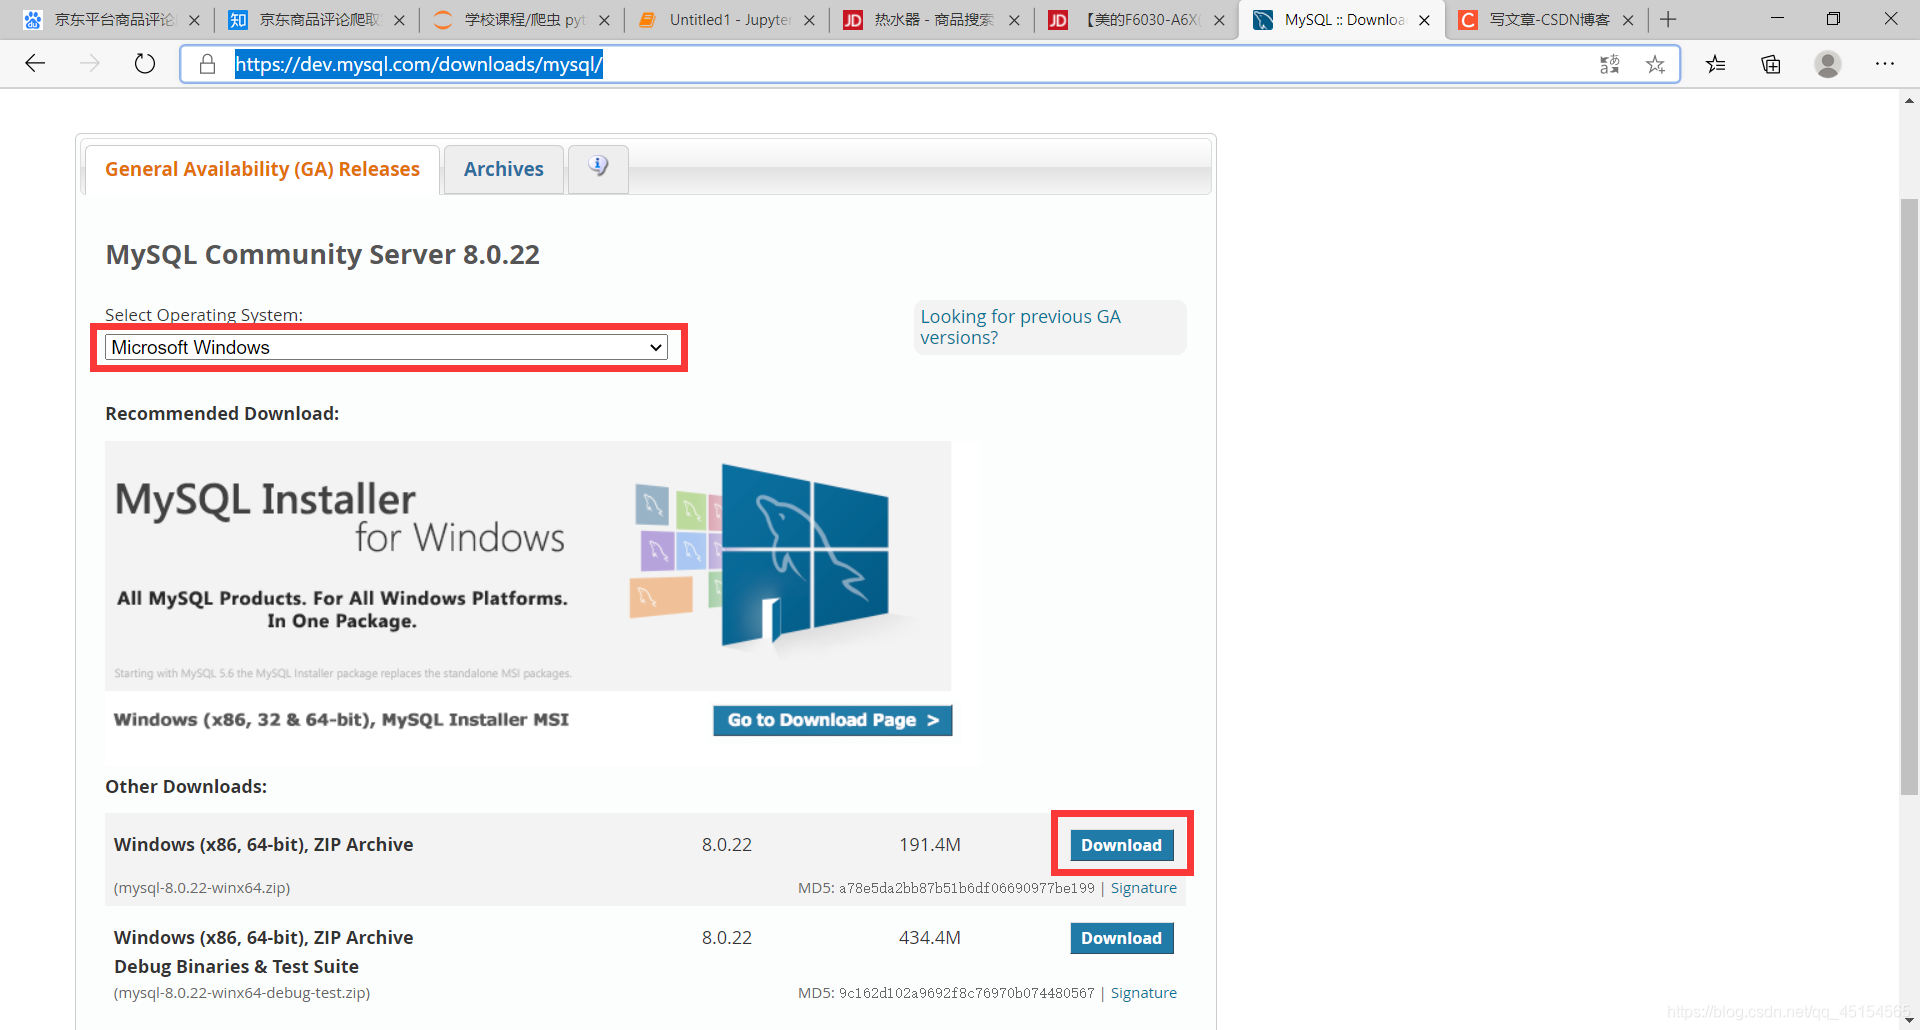Click the Recommended Download: heading
The height and width of the screenshot is (1030, 1920).
[x=222, y=414]
